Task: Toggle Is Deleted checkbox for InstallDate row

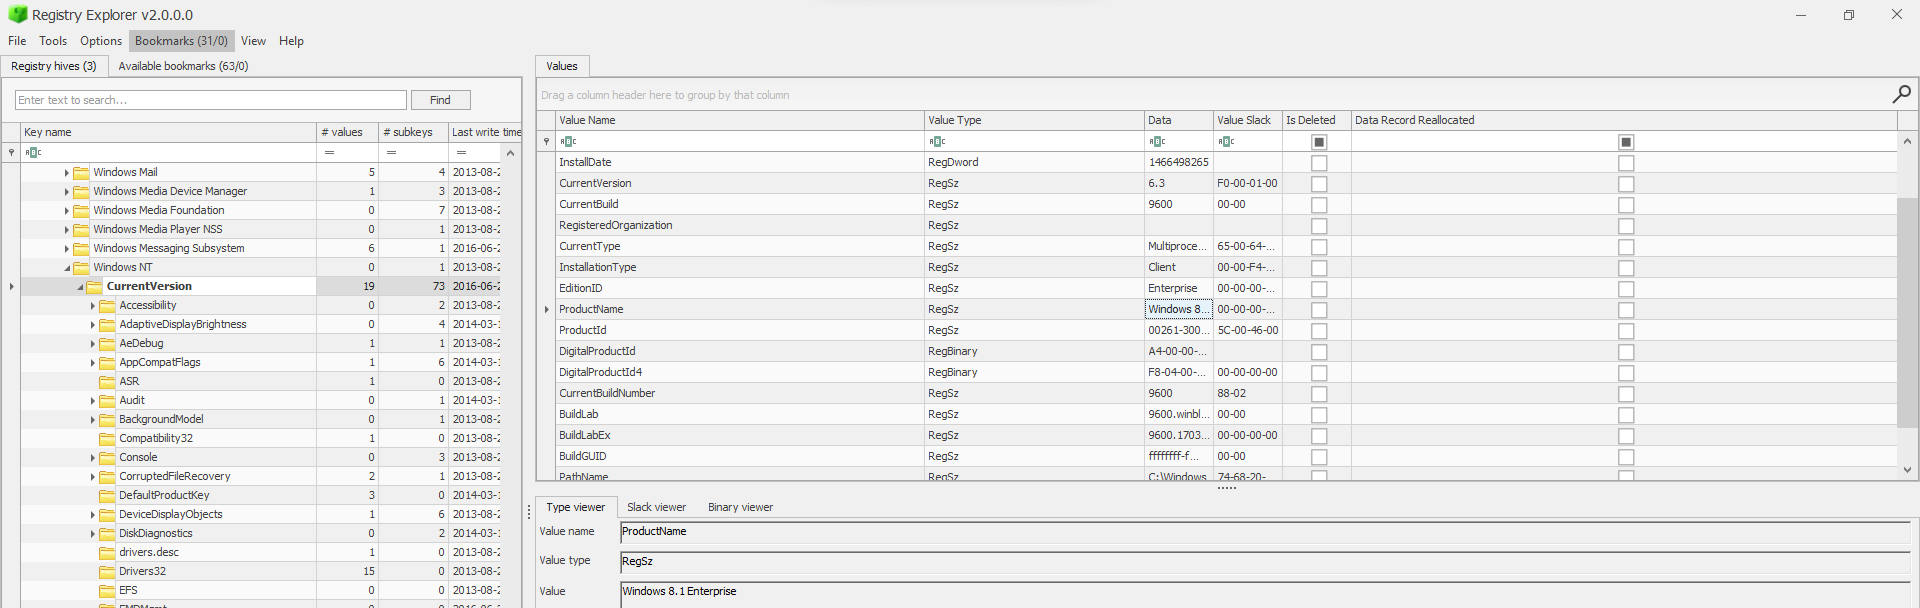Action: [1319, 163]
